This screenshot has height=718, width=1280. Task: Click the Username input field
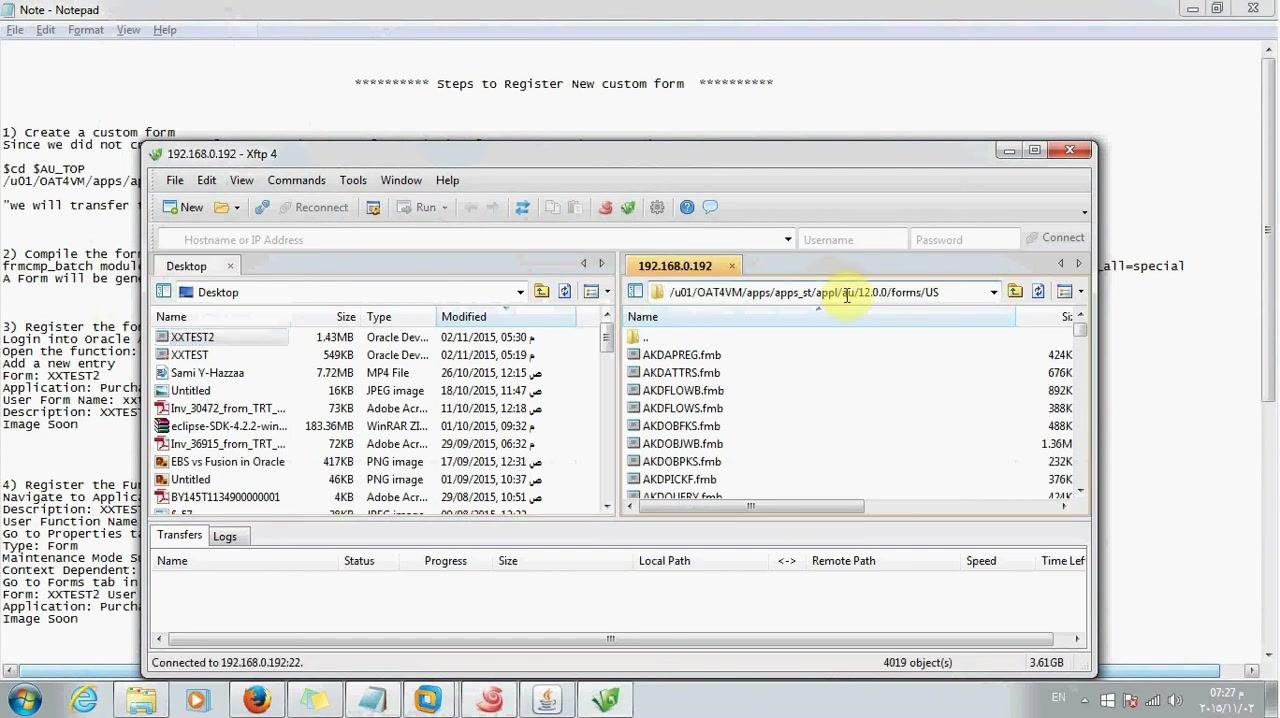(852, 240)
